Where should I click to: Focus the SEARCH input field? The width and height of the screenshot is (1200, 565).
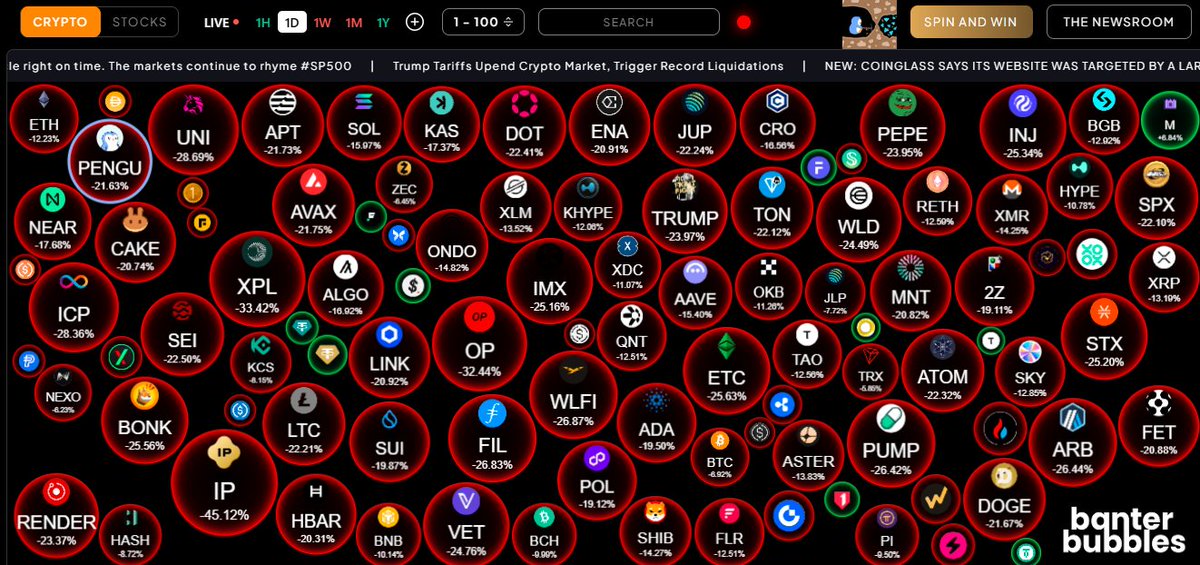tap(628, 22)
